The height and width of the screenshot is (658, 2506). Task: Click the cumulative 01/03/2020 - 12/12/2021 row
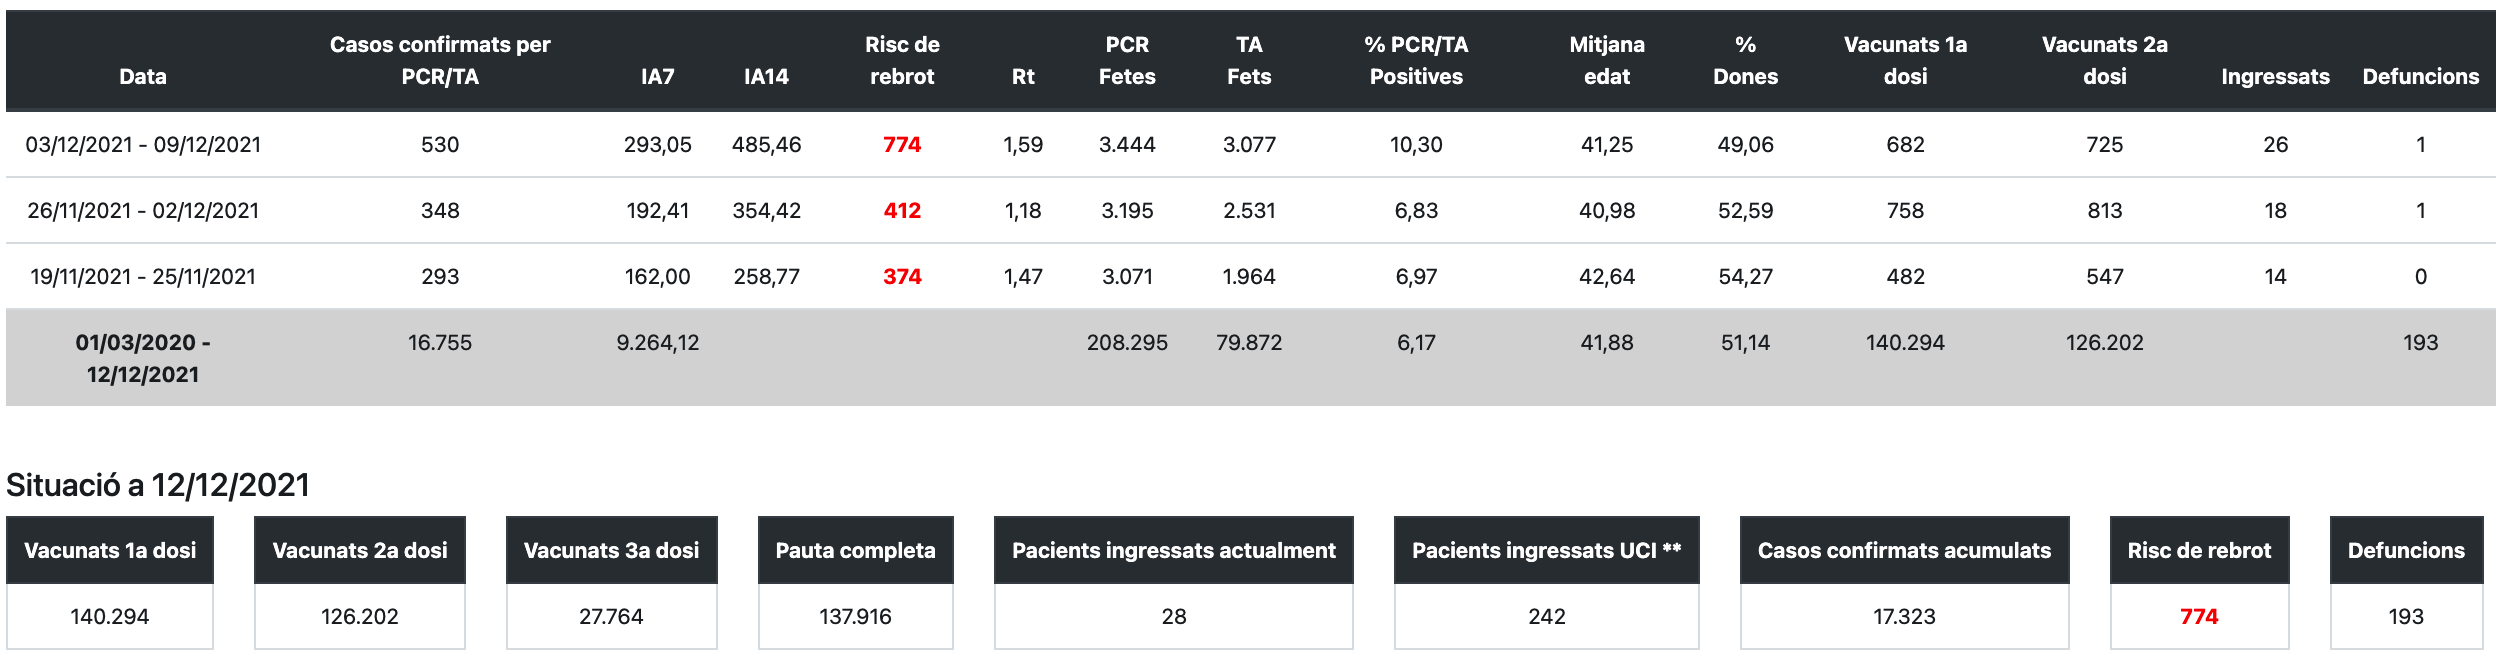[143, 357]
